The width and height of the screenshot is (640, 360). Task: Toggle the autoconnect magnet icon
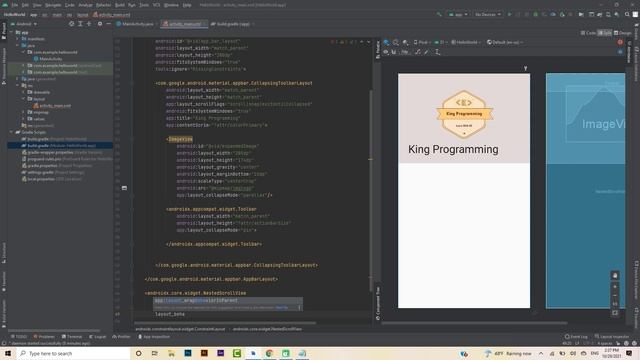tap(394, 52)
